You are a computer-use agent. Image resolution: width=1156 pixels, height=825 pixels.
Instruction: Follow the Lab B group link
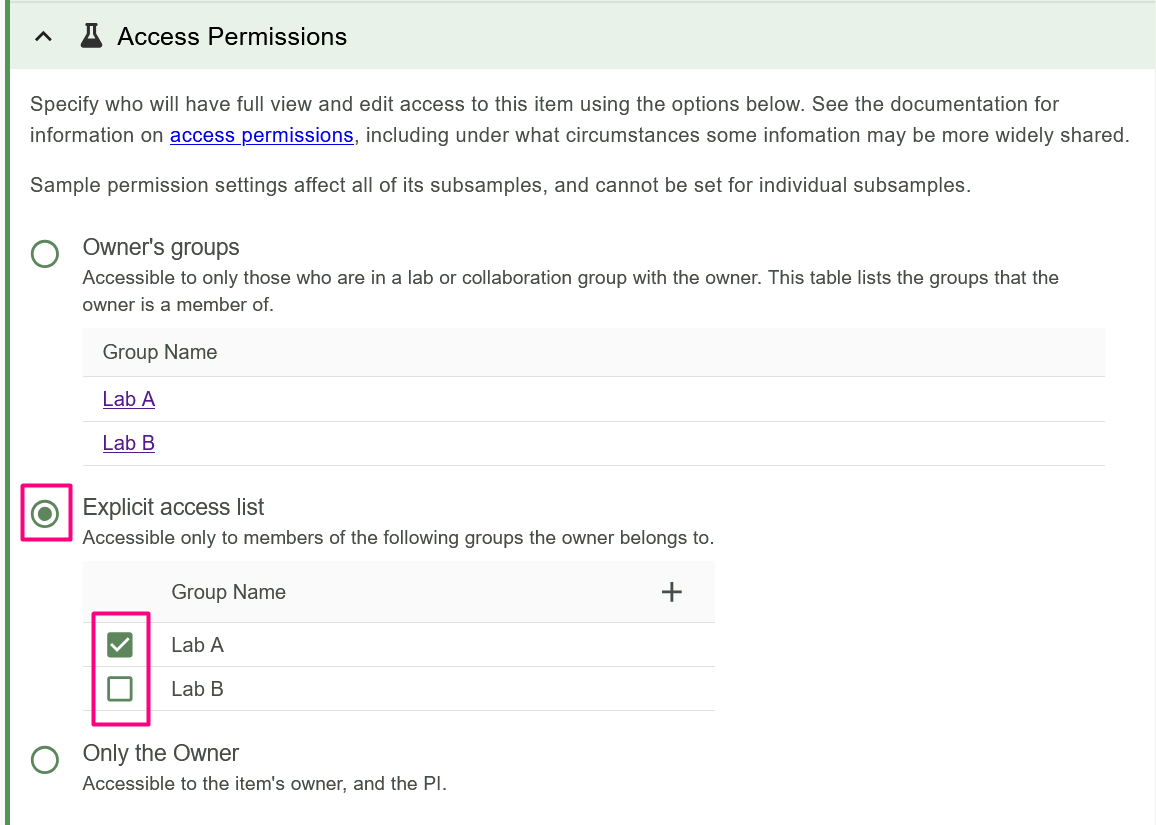pyautogui.click(x=129, y=443)
